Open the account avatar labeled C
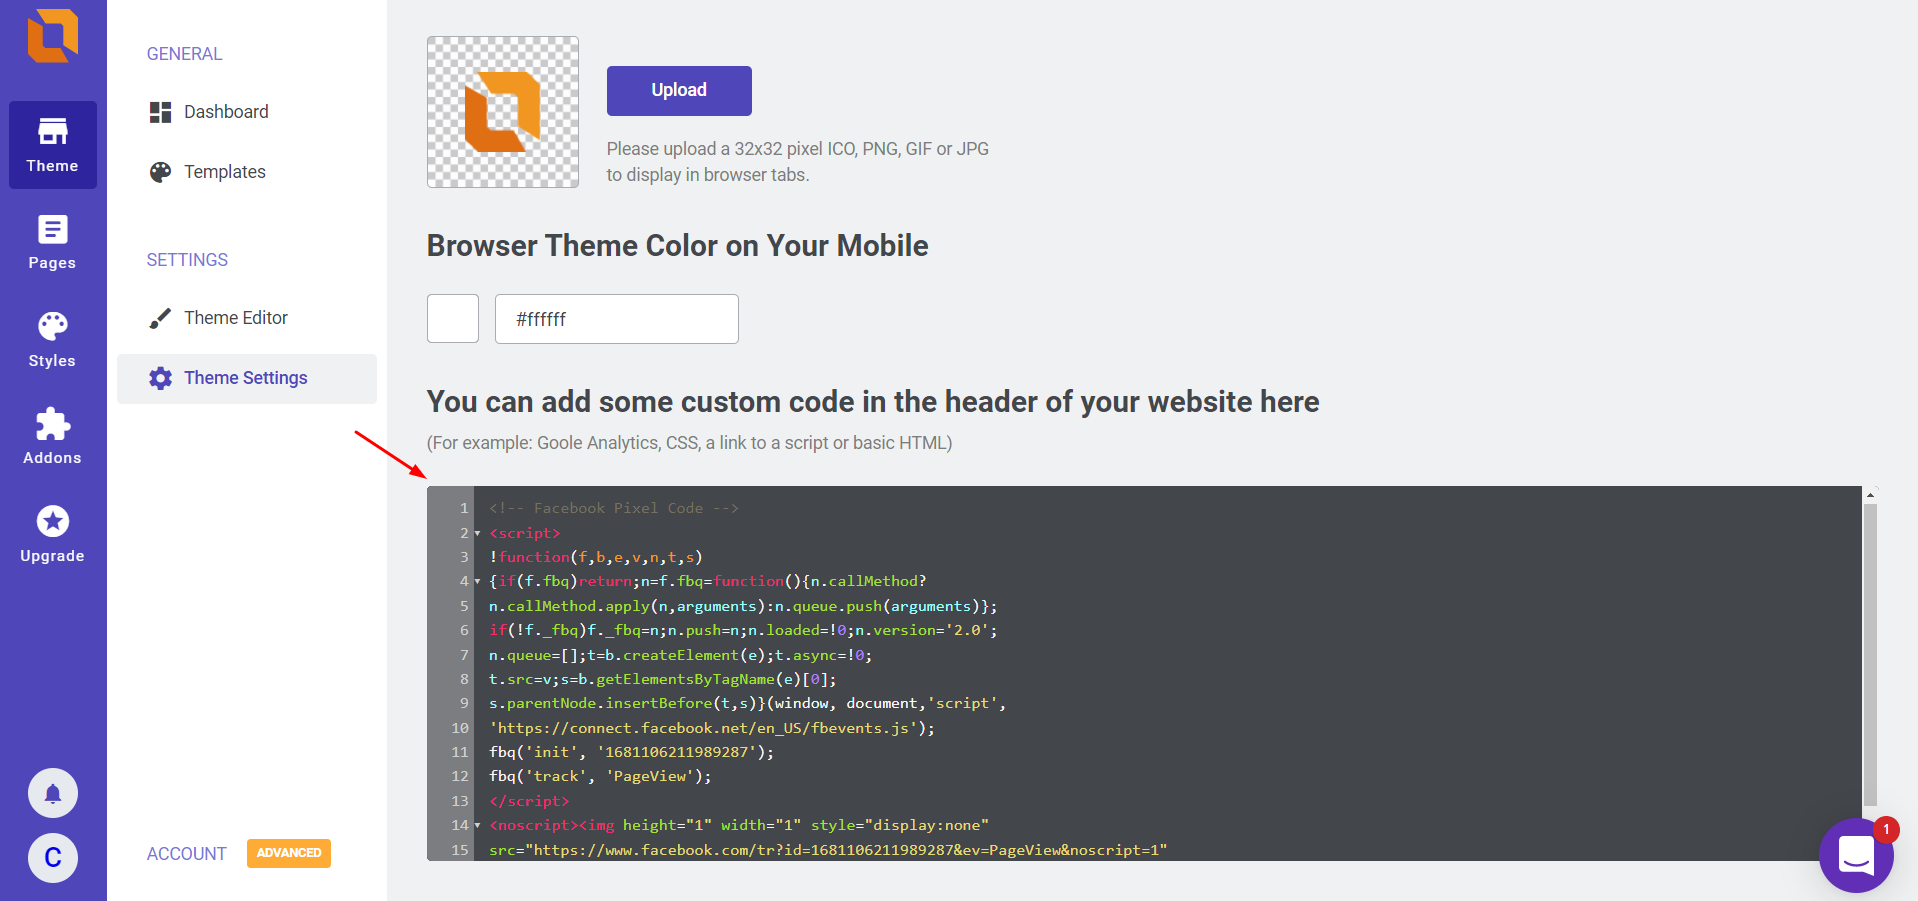Viewport: 1918px width, 901px height. (53, 858)
